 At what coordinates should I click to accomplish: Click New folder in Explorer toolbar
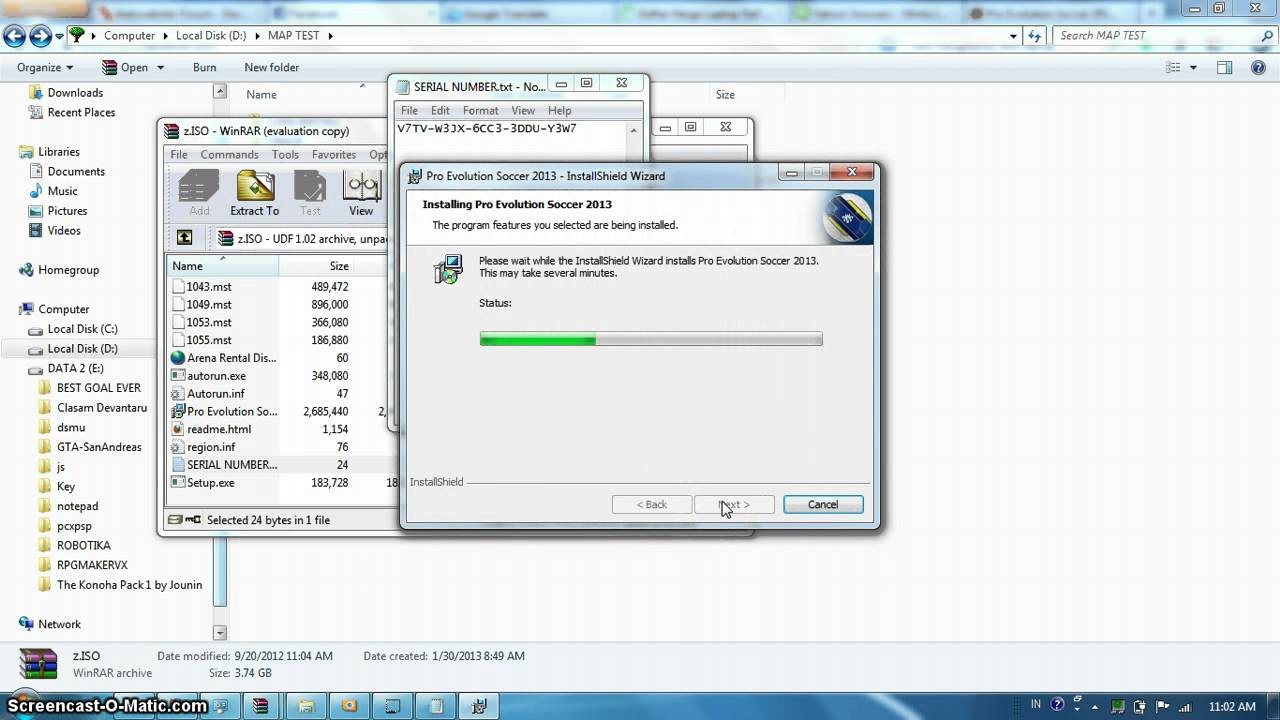tap(272, 67)
